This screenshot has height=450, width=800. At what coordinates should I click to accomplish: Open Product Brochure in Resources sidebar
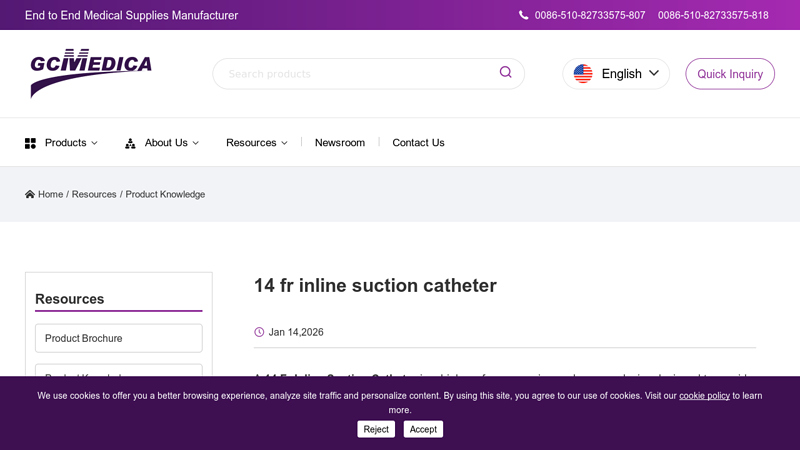pyautogui.click(x=118, y=338)
